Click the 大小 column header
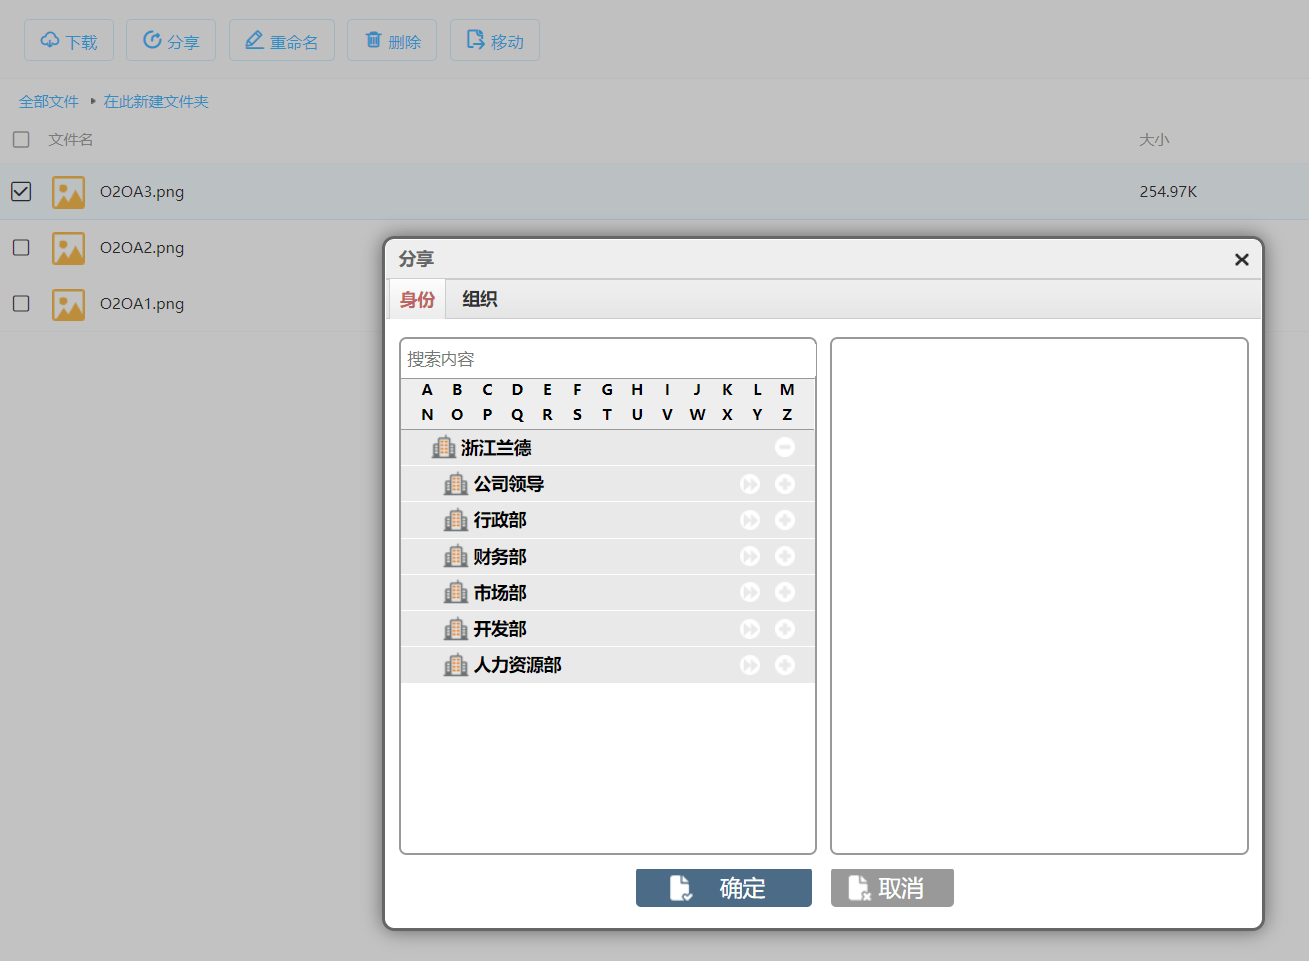The height and width of the screenshot is (961, 1309). [1154, 139]
